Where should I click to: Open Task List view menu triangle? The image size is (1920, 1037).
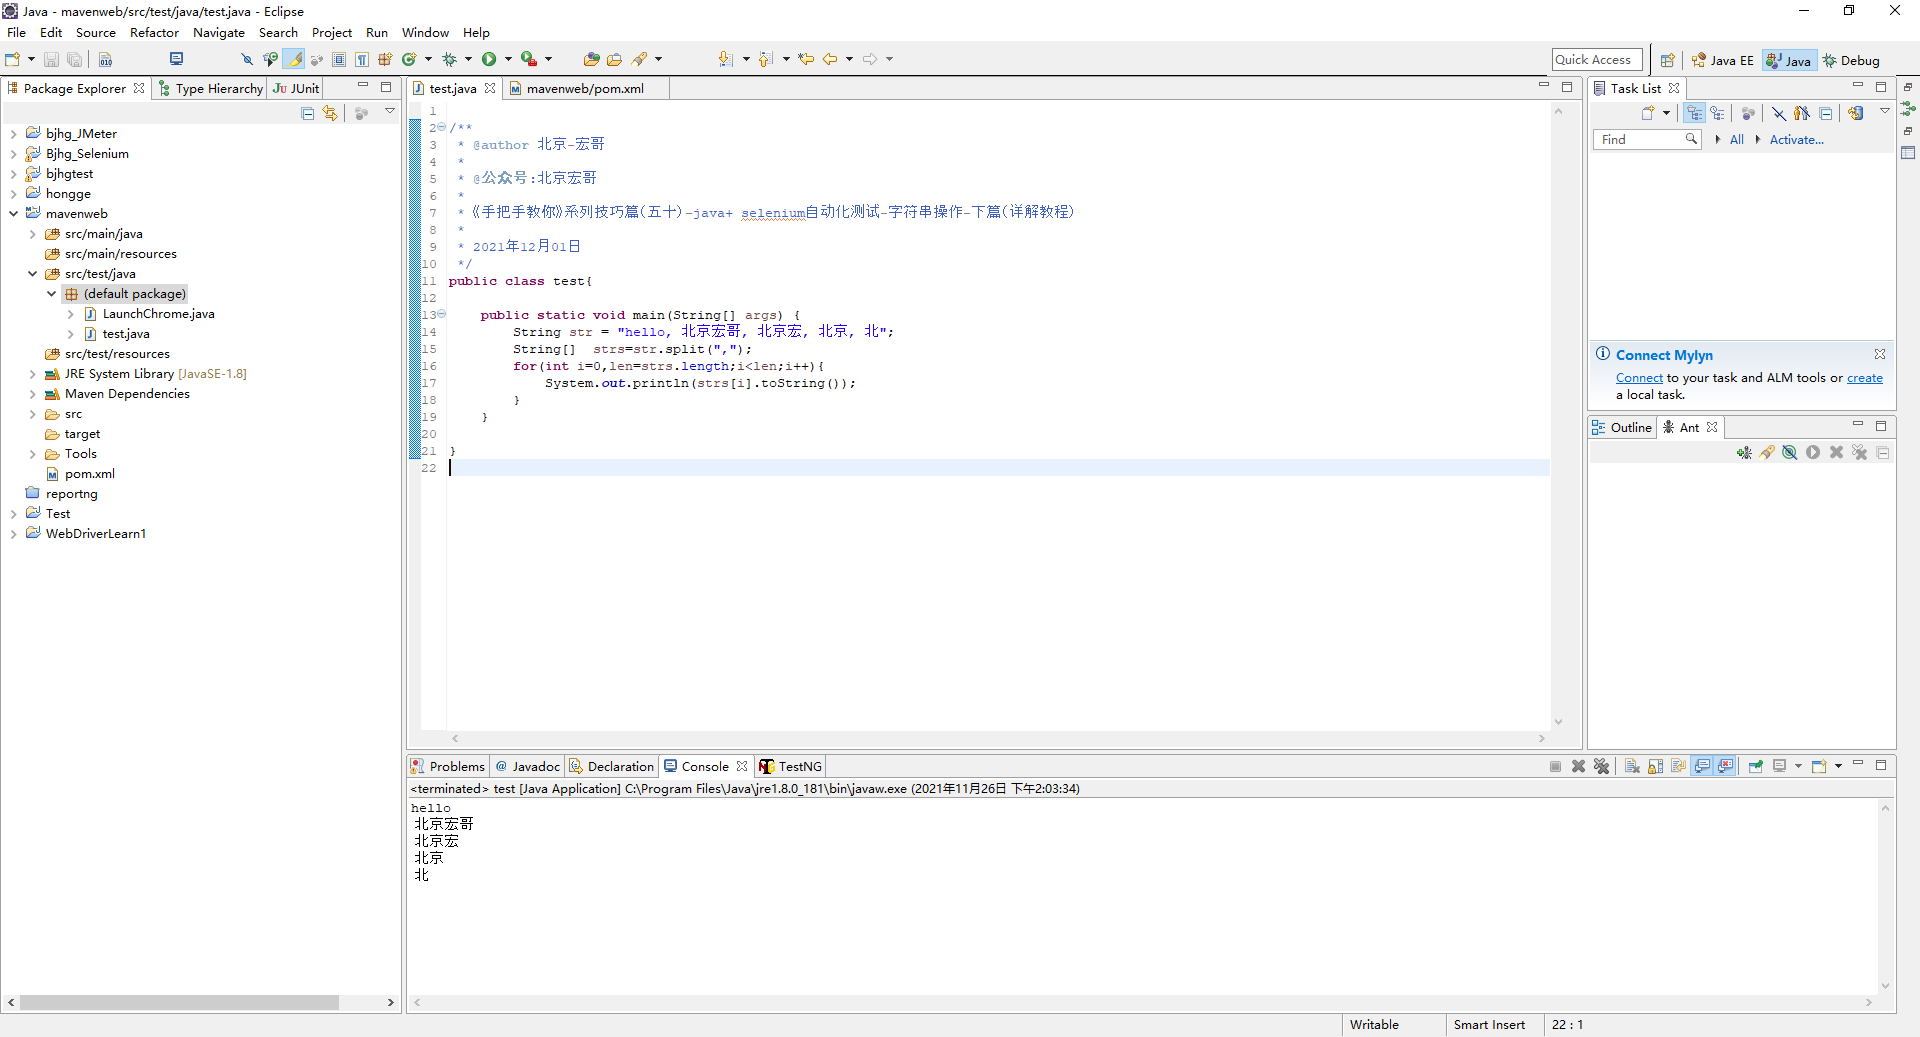pyautogui.click(x=1885, y=112)
